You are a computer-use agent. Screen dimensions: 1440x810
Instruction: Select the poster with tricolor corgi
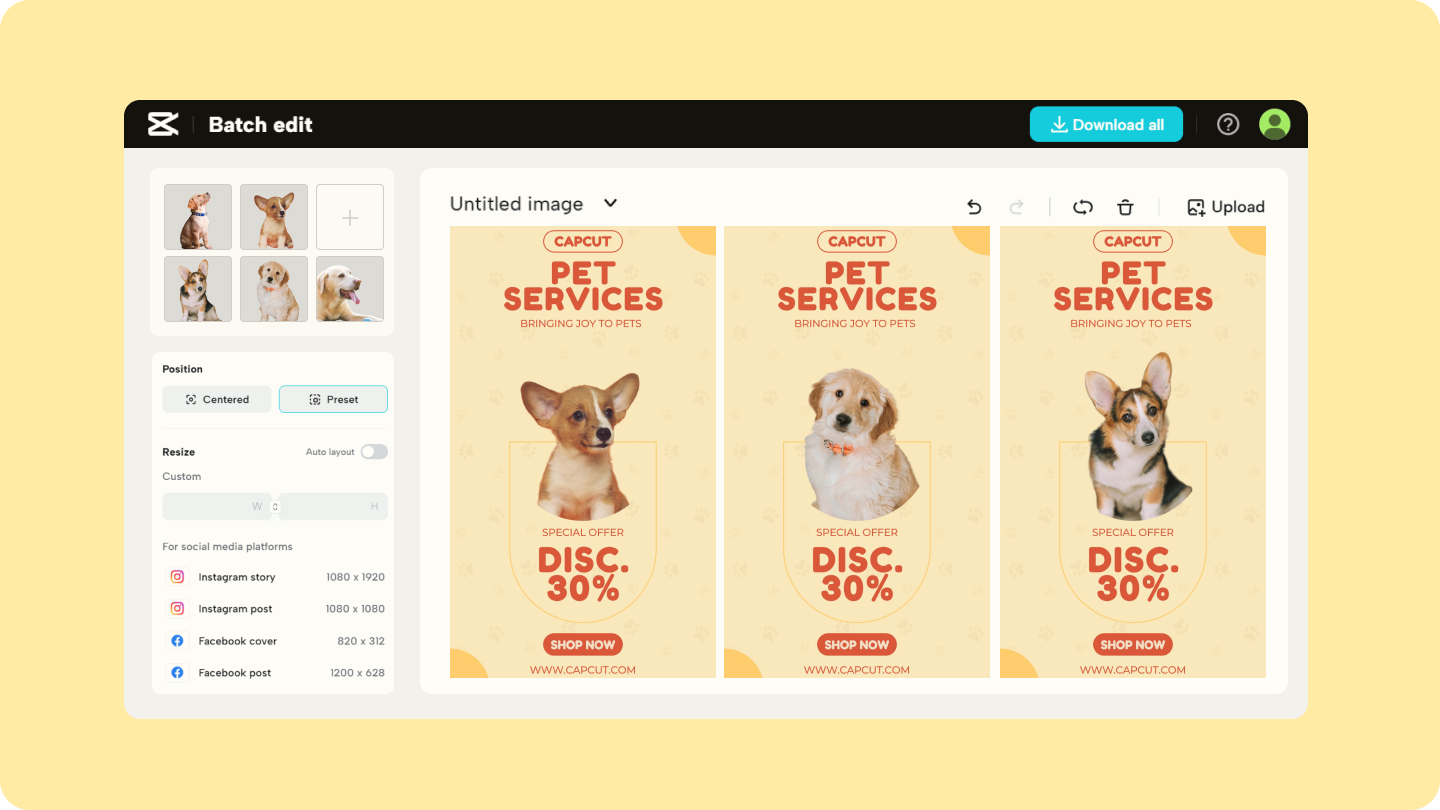[x=1133, y=452]
